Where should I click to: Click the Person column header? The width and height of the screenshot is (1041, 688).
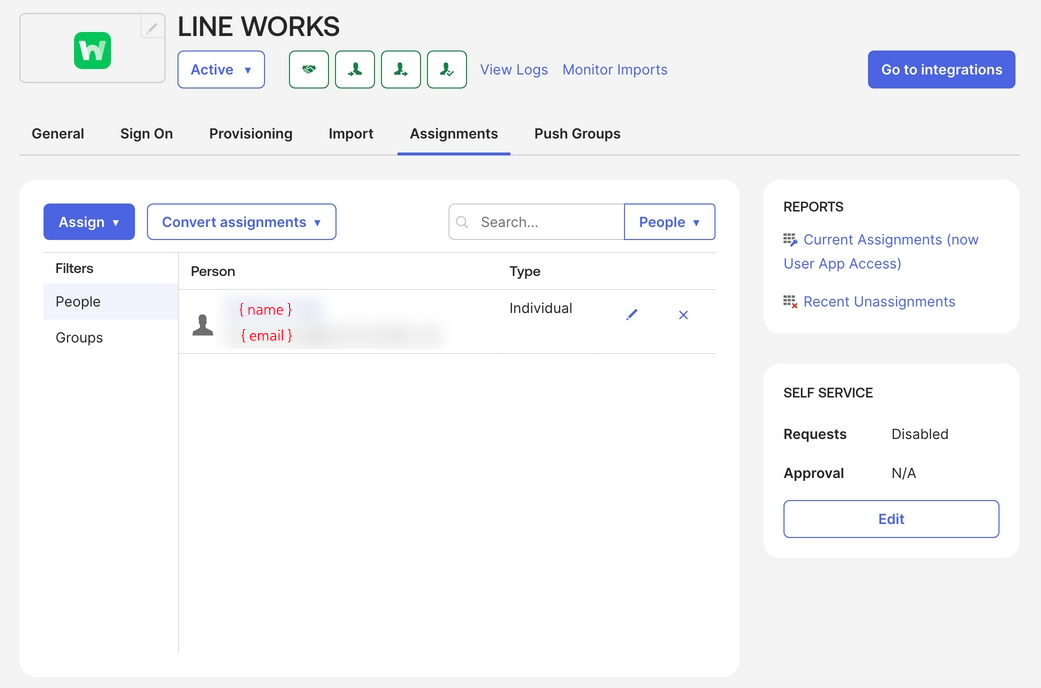click(x=213, y=271)
